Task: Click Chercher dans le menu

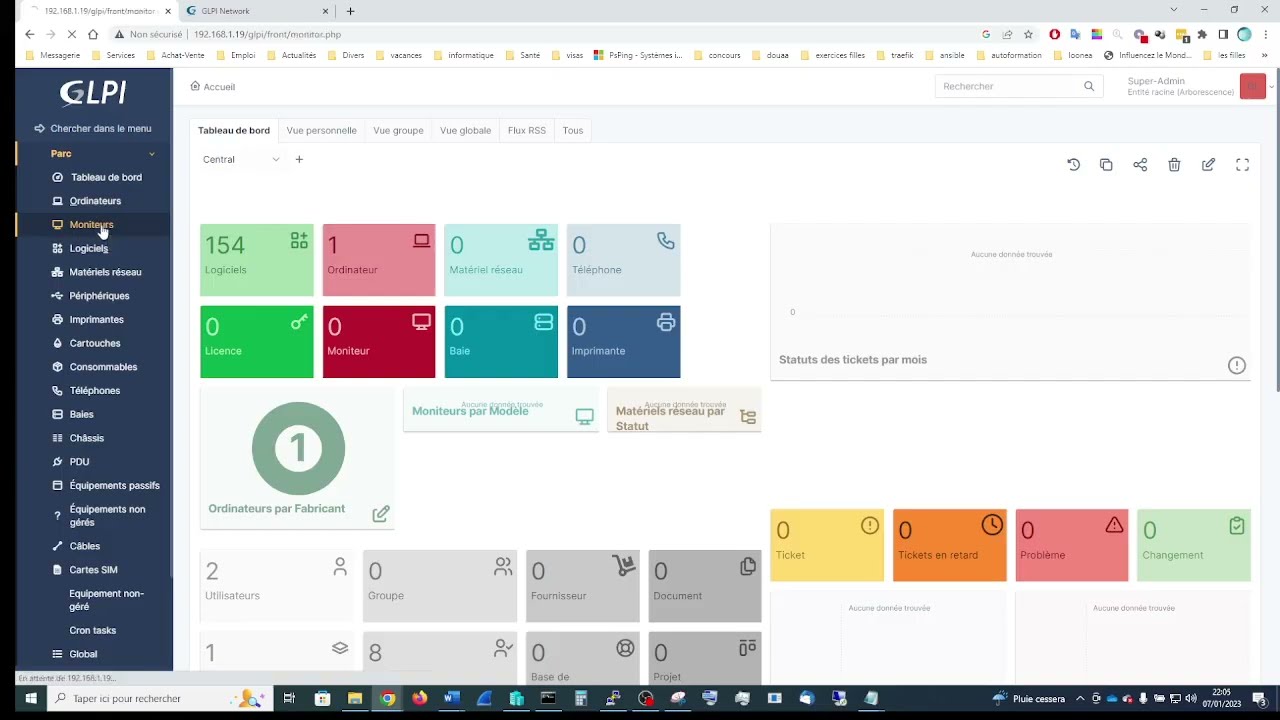Action: click(x=93, y=128)
